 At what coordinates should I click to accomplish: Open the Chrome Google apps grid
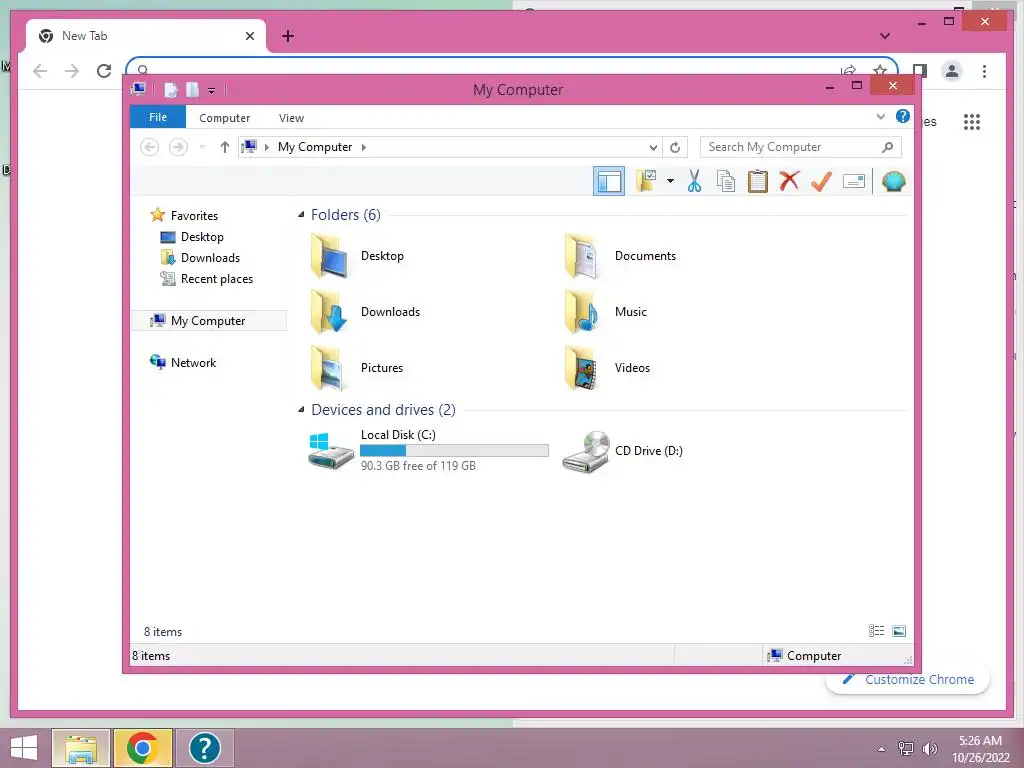972,121
